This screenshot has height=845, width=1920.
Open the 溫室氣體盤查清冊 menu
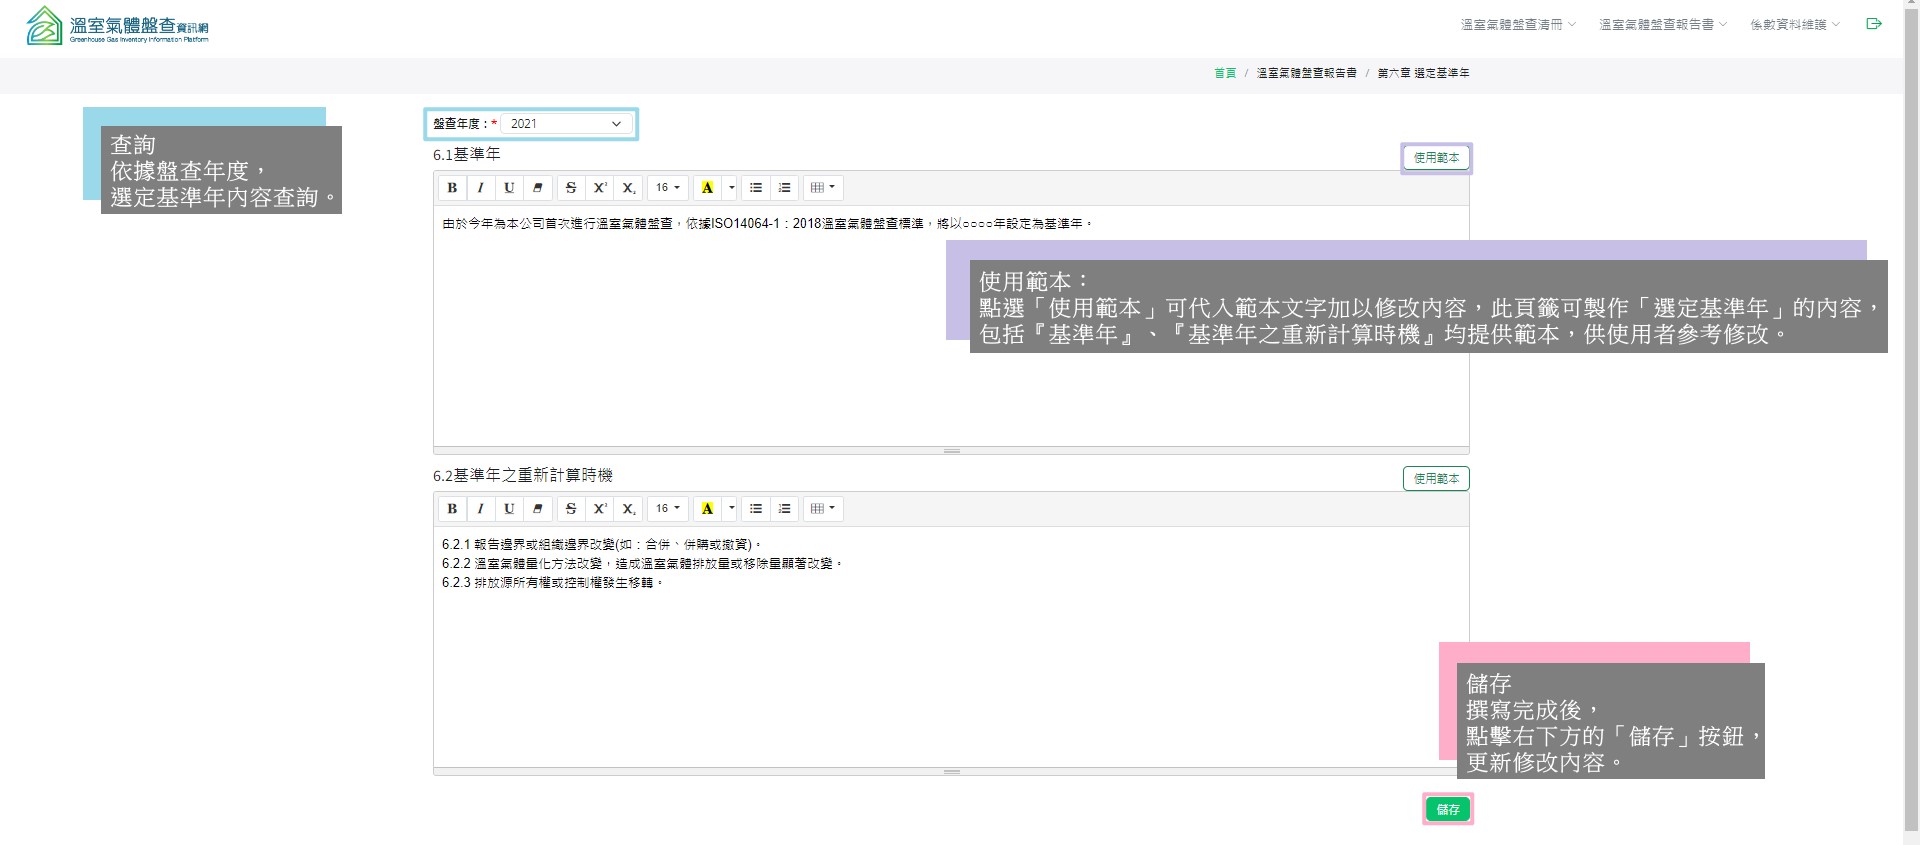pyautogui.click(x=1517, y=25)
